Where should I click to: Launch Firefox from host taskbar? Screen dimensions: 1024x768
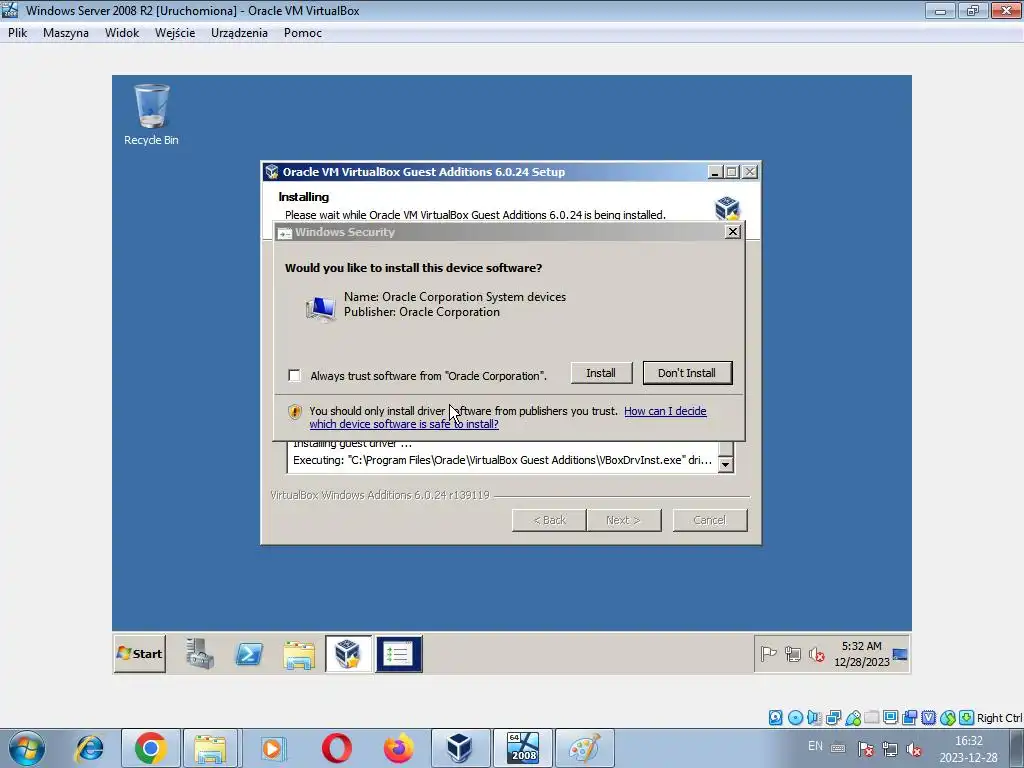tap(398, 748)
